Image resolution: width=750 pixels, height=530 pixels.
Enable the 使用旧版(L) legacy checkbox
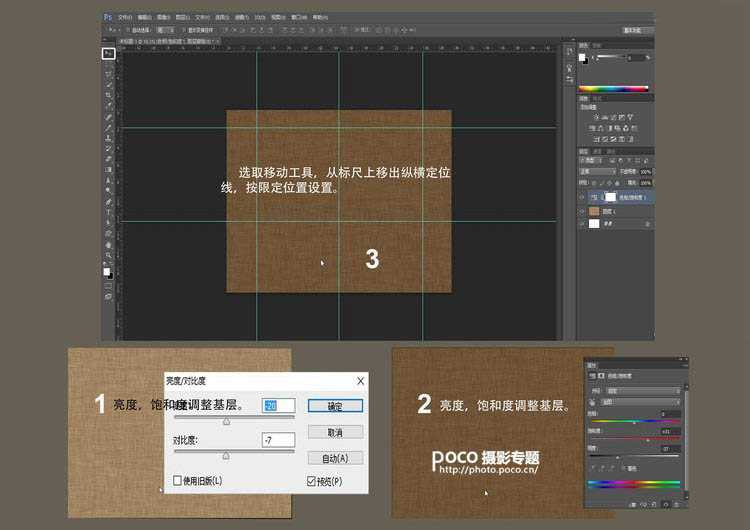click(x=178, y=481)
